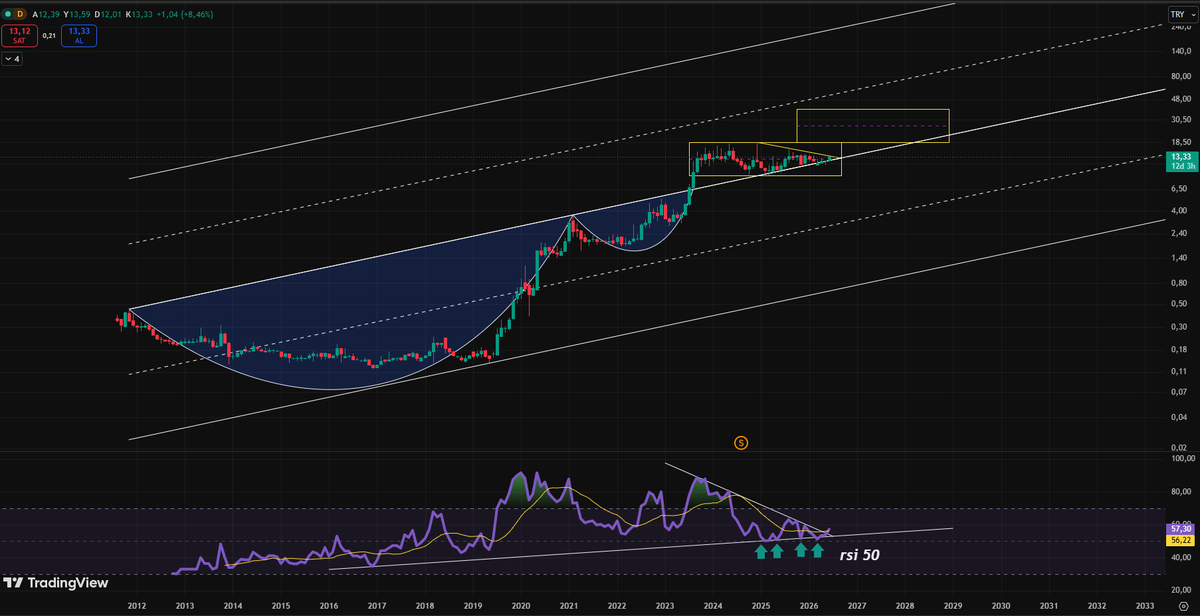Click the green market status dot
Image resolution: width=1200 pixels, height=616 pixels.
[x=8, y=15]
